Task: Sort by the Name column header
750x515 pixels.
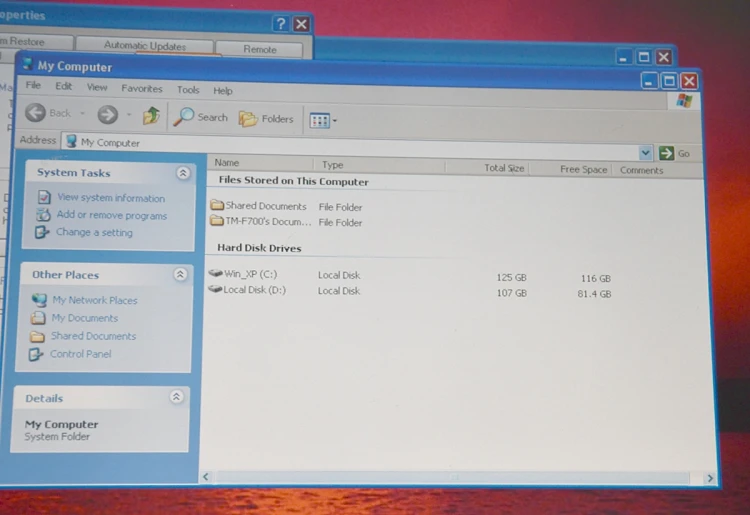Action: click(261, 163)
